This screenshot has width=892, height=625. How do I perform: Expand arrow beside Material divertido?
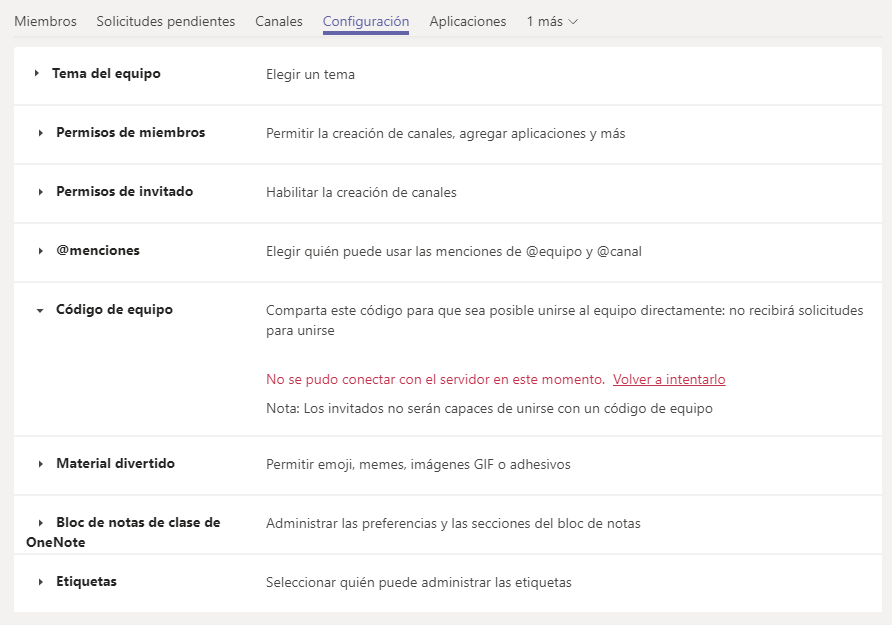point(40,464)
